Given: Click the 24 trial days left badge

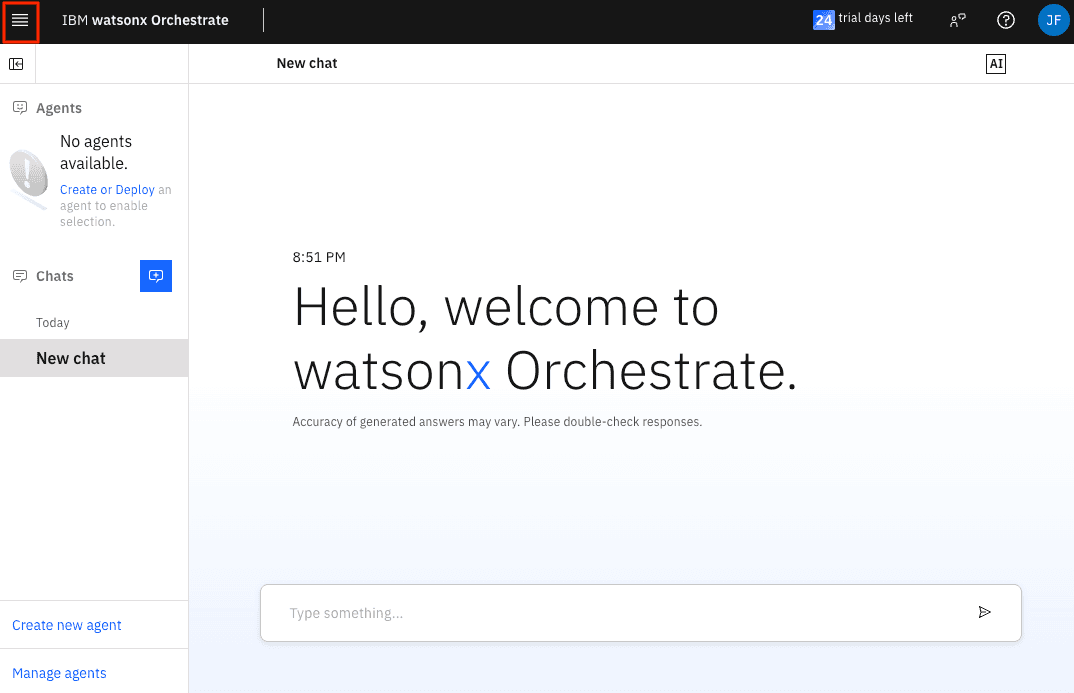Looking at the screenshot, I should [823, 20].
